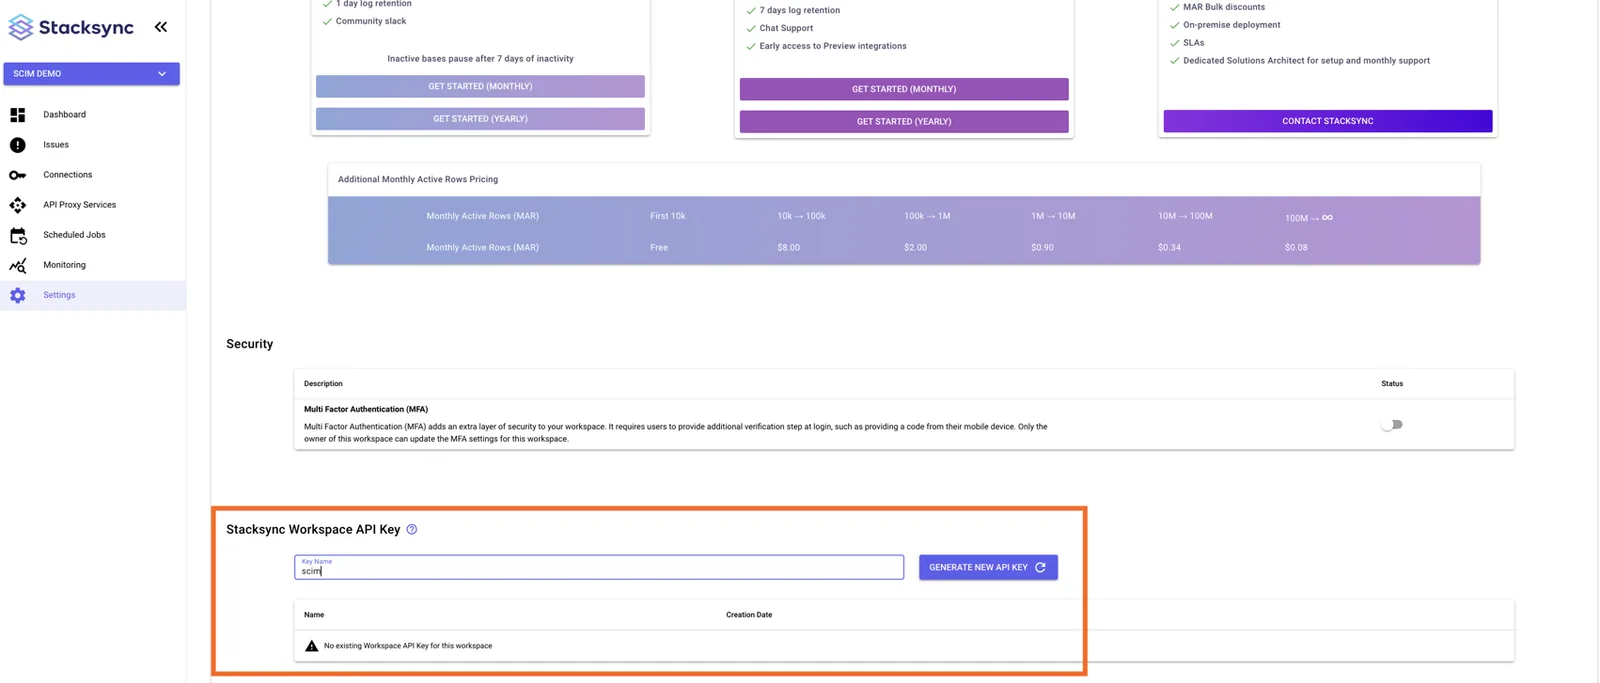The image size is (1600, 683).
Task: Click the '10M → 100M' tier cell
Action: pyautogui.click(x=1185, y=216)
